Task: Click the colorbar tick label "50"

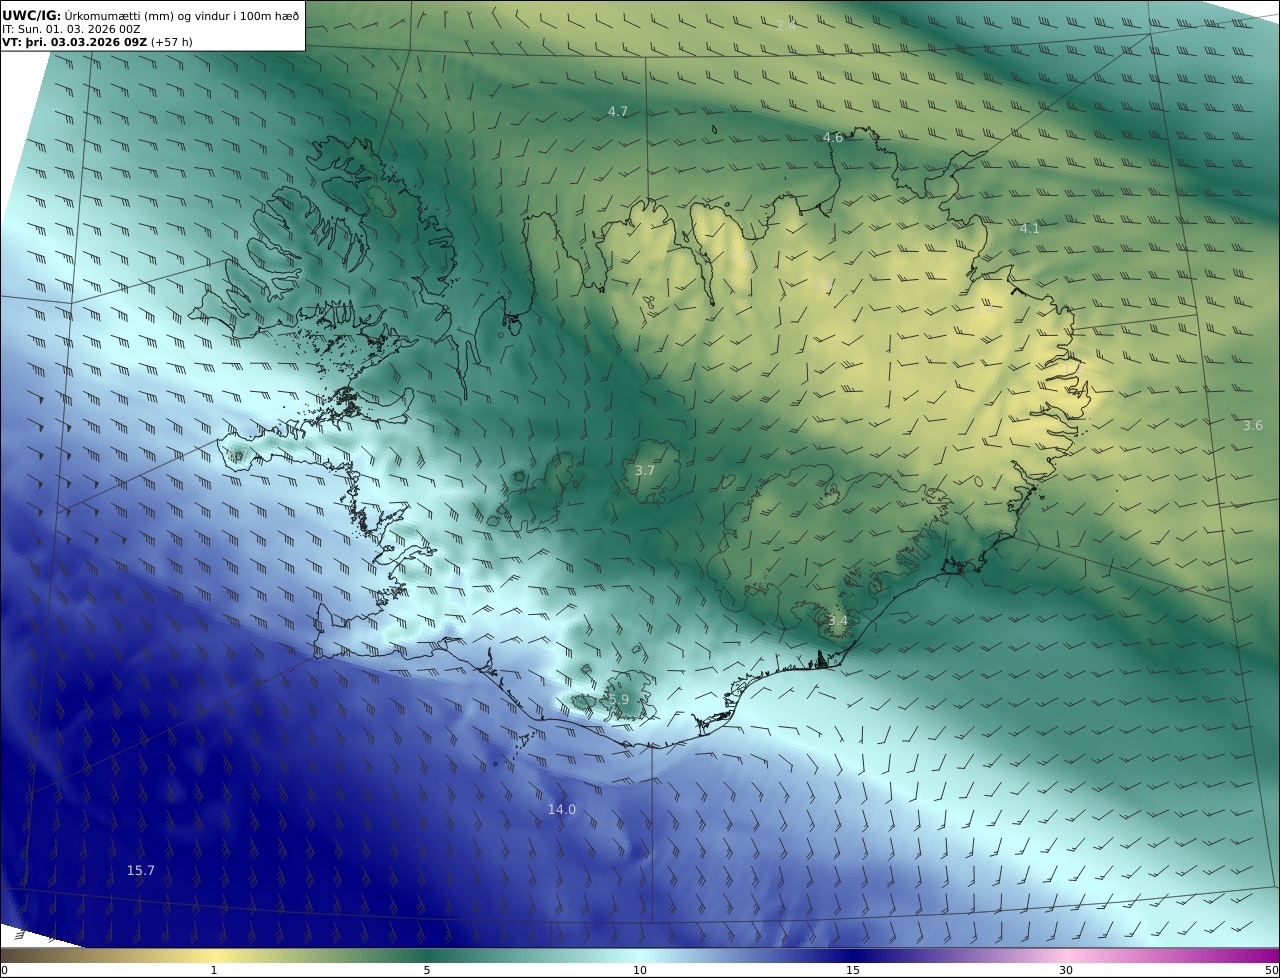Action: [1271, 970]
